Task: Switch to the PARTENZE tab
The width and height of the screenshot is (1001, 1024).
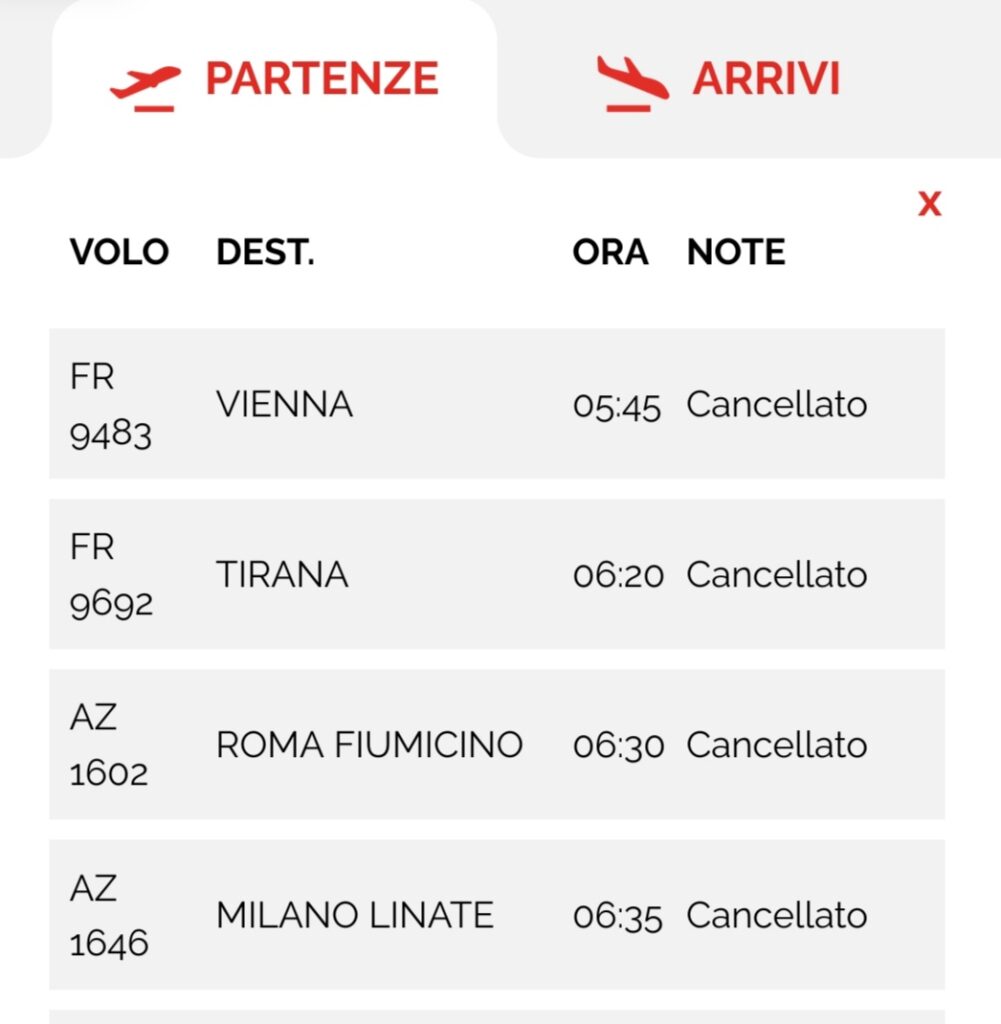Action: pyautogui.click(x=274, y=79)
